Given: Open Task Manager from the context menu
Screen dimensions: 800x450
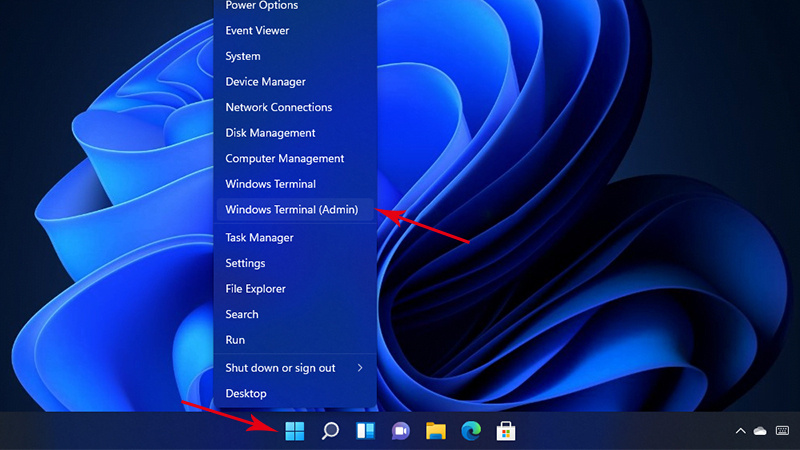Looking at the screenshot, I should 259,238.
